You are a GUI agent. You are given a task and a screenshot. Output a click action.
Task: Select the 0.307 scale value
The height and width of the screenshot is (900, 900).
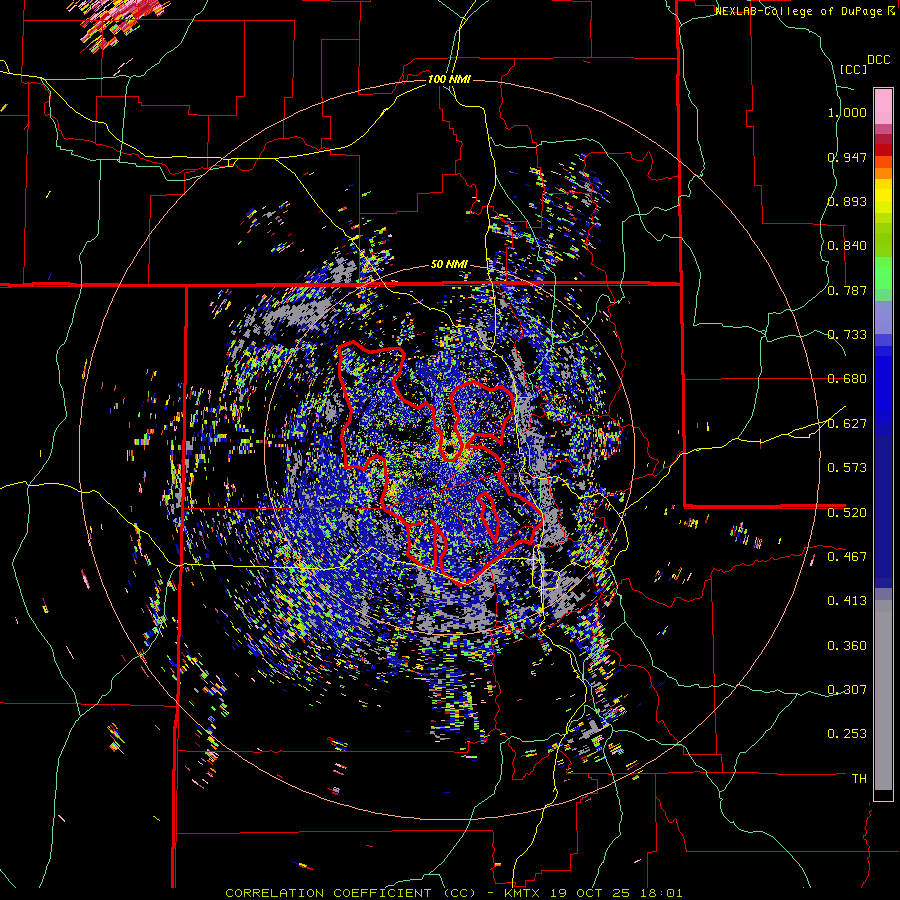(847, 689)
